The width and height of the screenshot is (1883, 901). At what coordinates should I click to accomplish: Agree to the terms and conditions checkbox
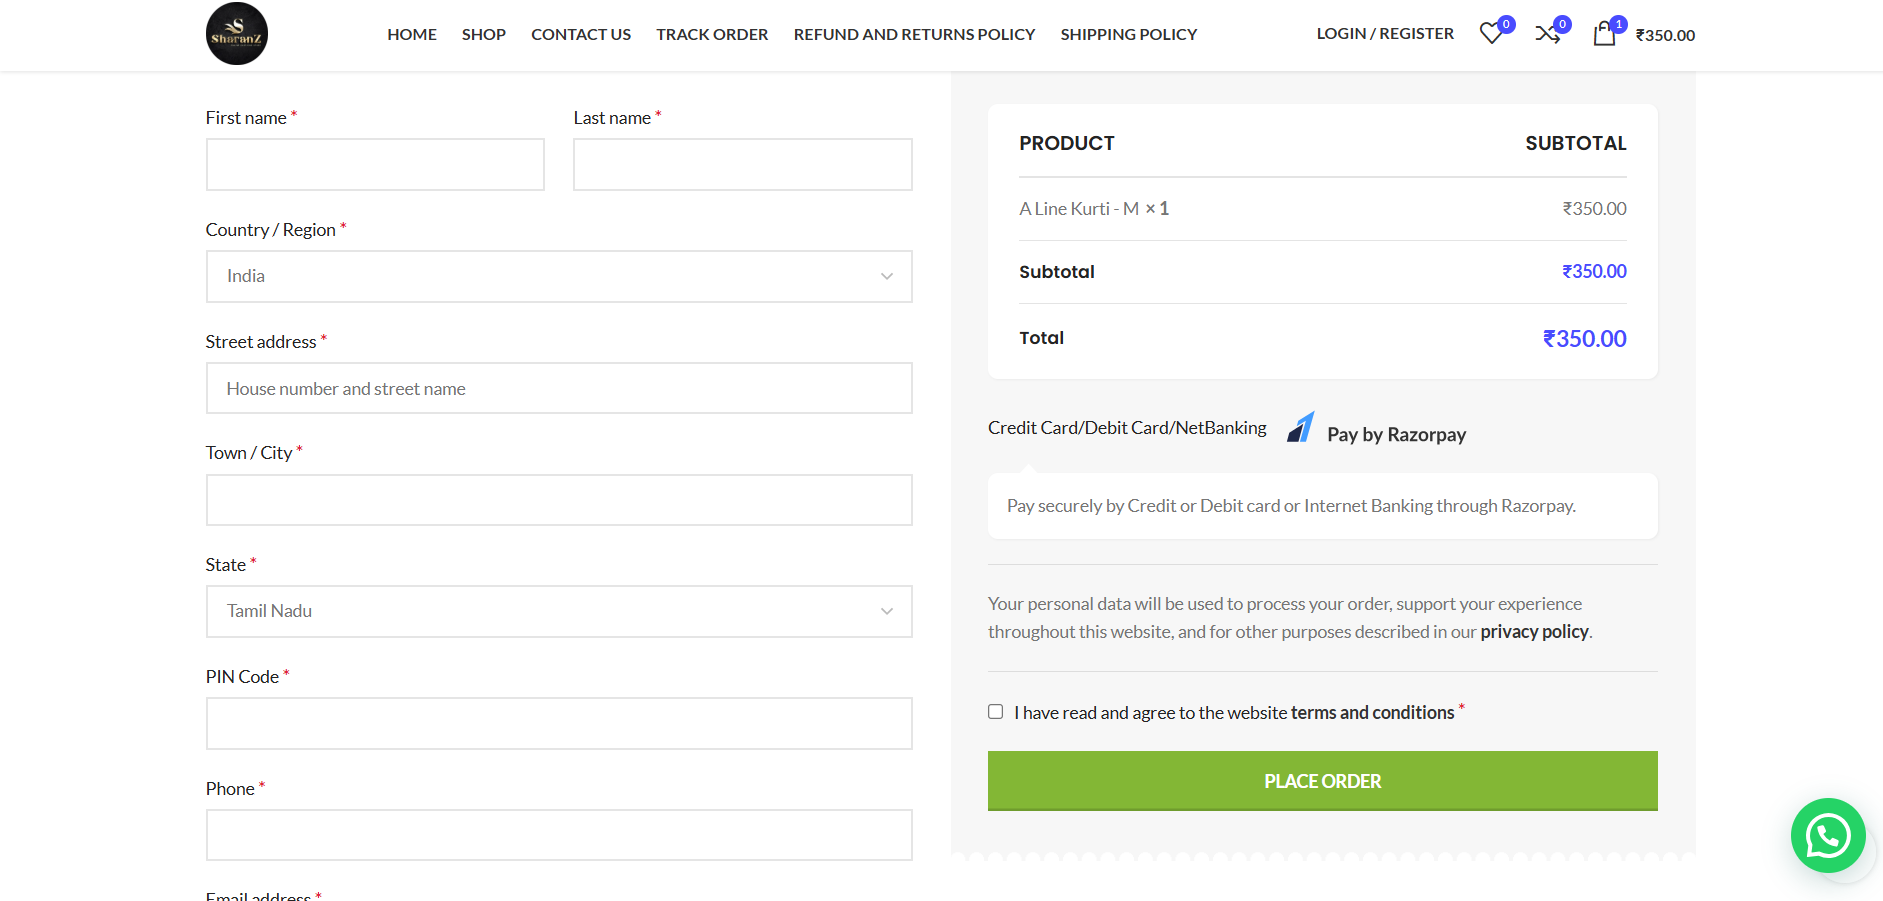(996, 712)
